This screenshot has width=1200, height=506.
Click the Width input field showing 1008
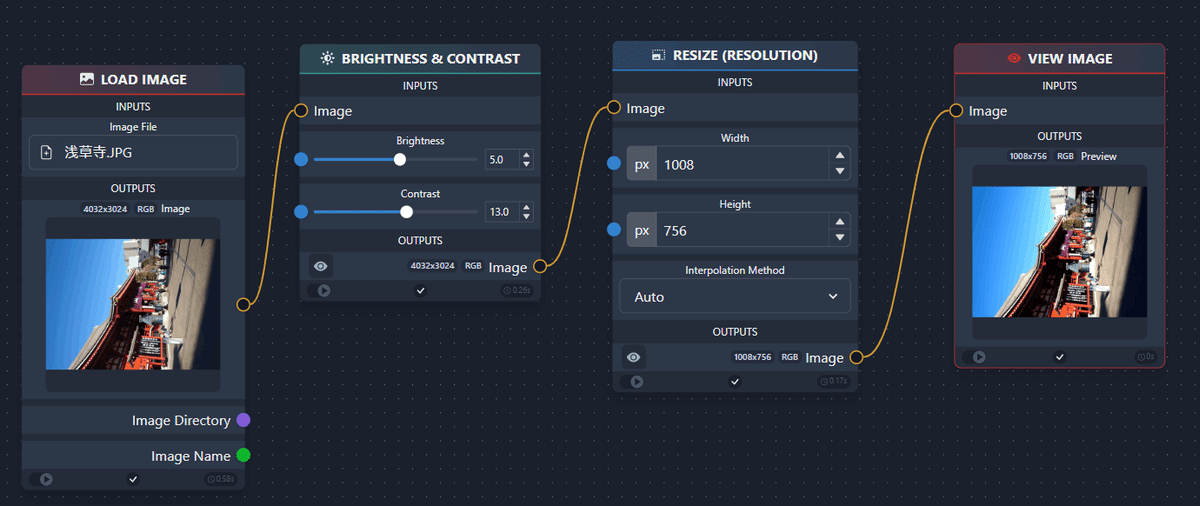(x=740, y=164)
